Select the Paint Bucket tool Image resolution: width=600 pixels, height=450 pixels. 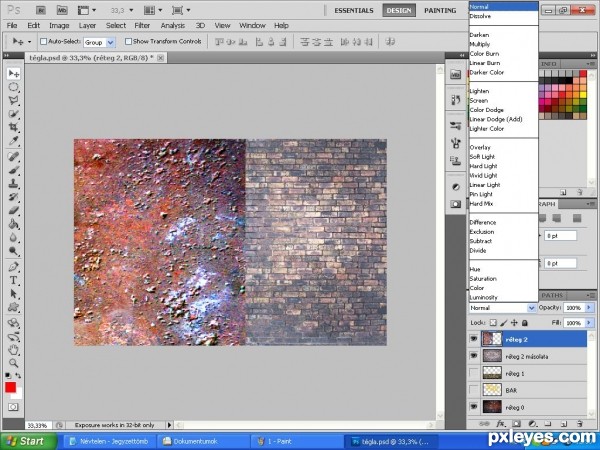(13, 224)
